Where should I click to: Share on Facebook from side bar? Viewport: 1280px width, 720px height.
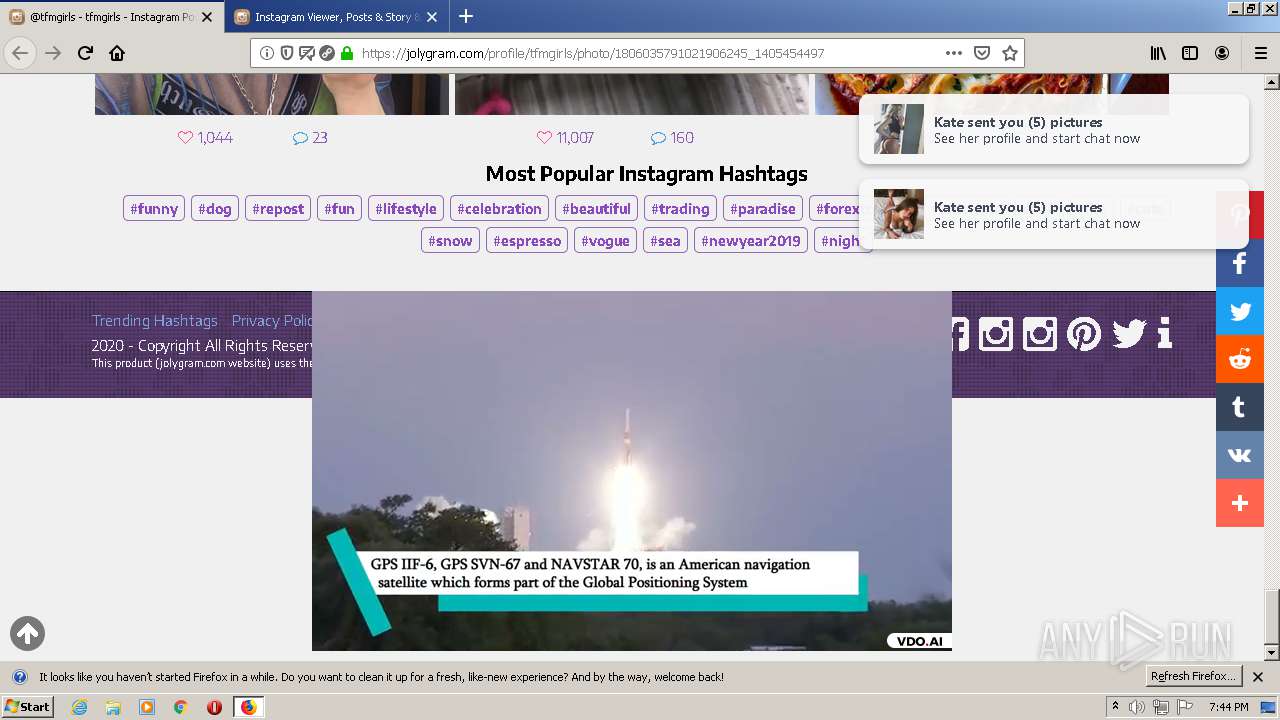(x=1240, y=263)
